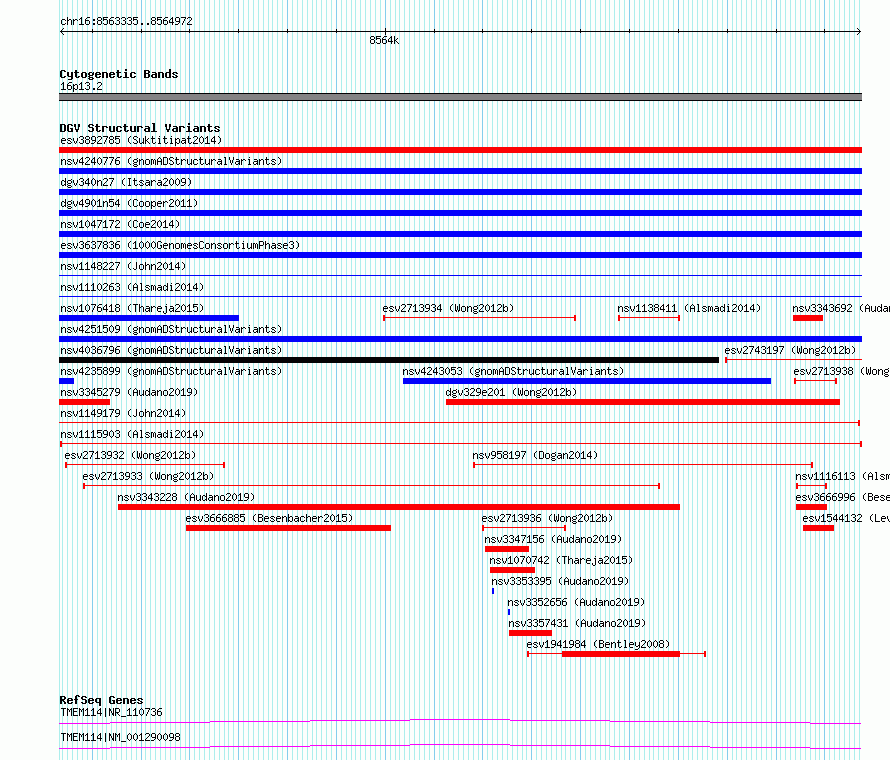This screenshot has width=890, height=760.
Task: Click the RefSeq Genes track title
Action: (x=101, y=700)
